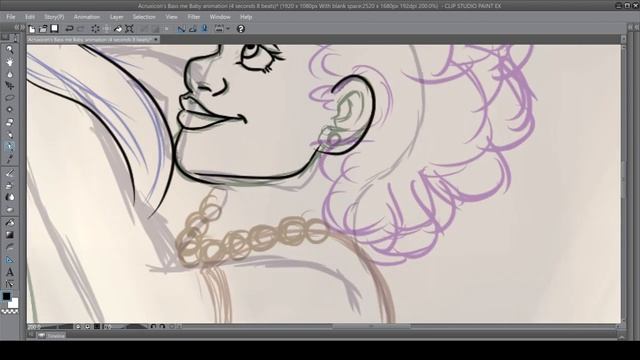This screenshot has width=640, height=360.
Task: Click the rotate left icon below canvas
Action: click(153, 327)
